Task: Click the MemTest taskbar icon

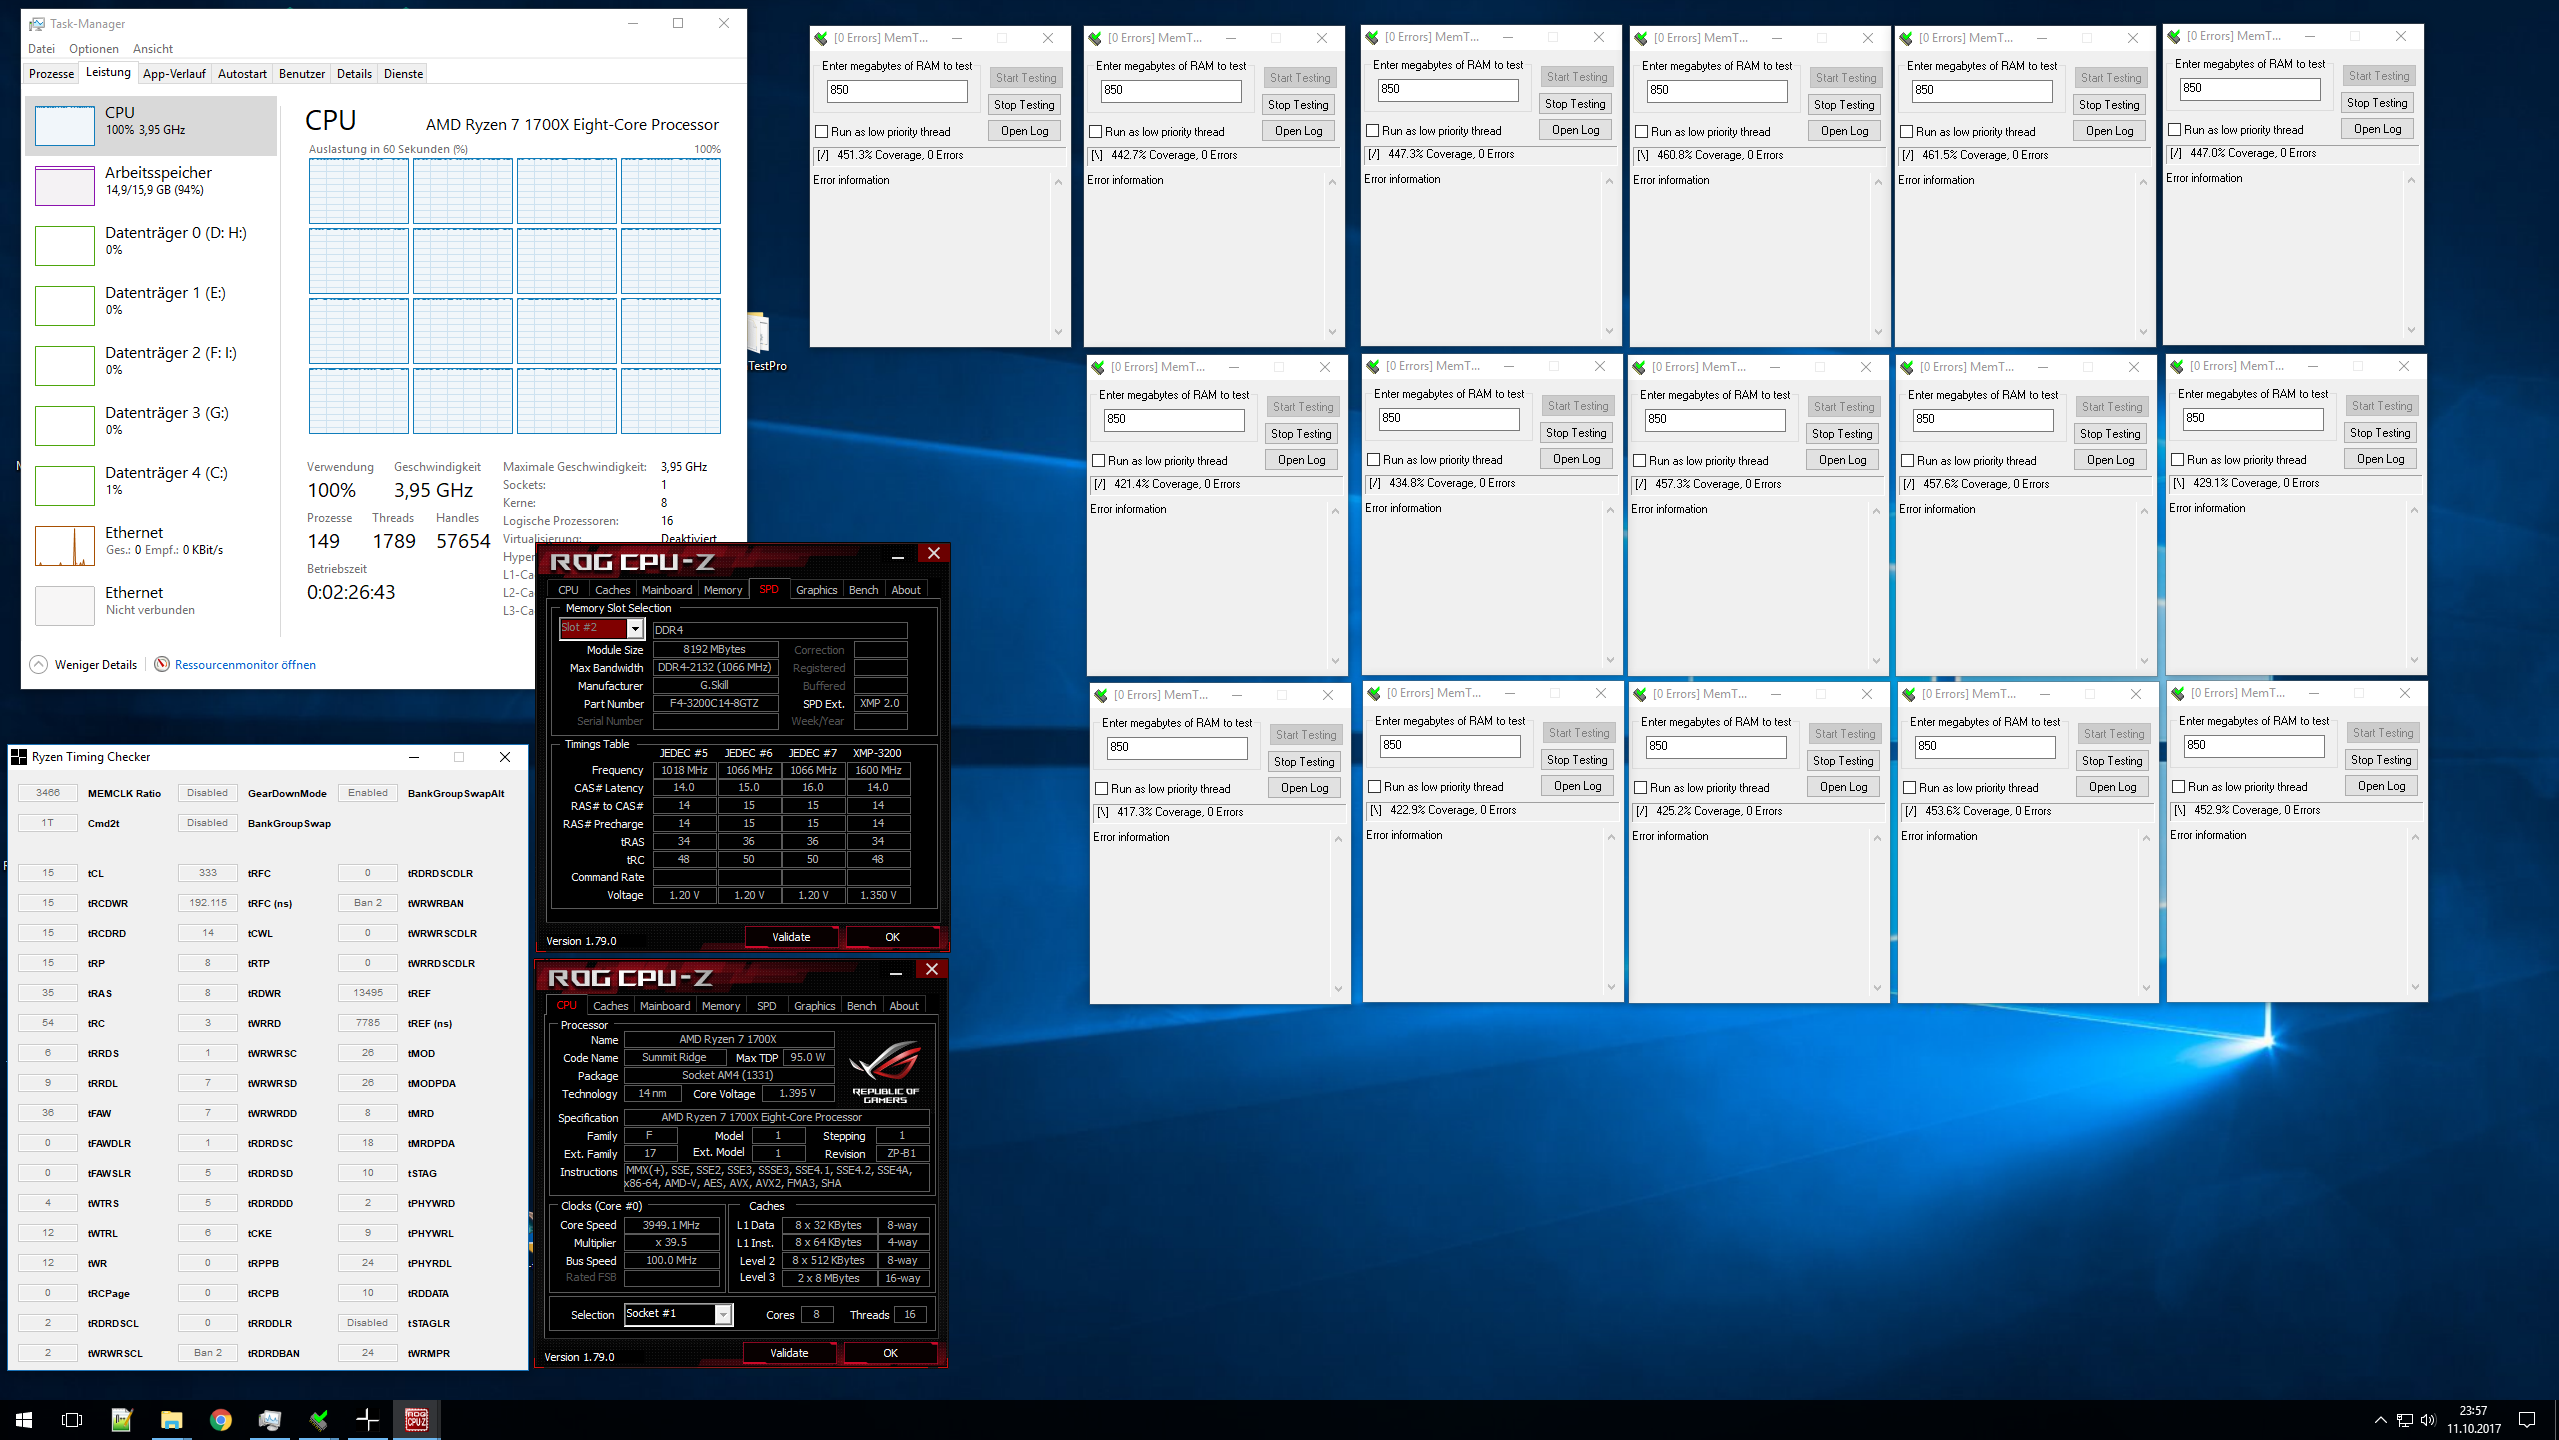Action: pos(319,1419)
